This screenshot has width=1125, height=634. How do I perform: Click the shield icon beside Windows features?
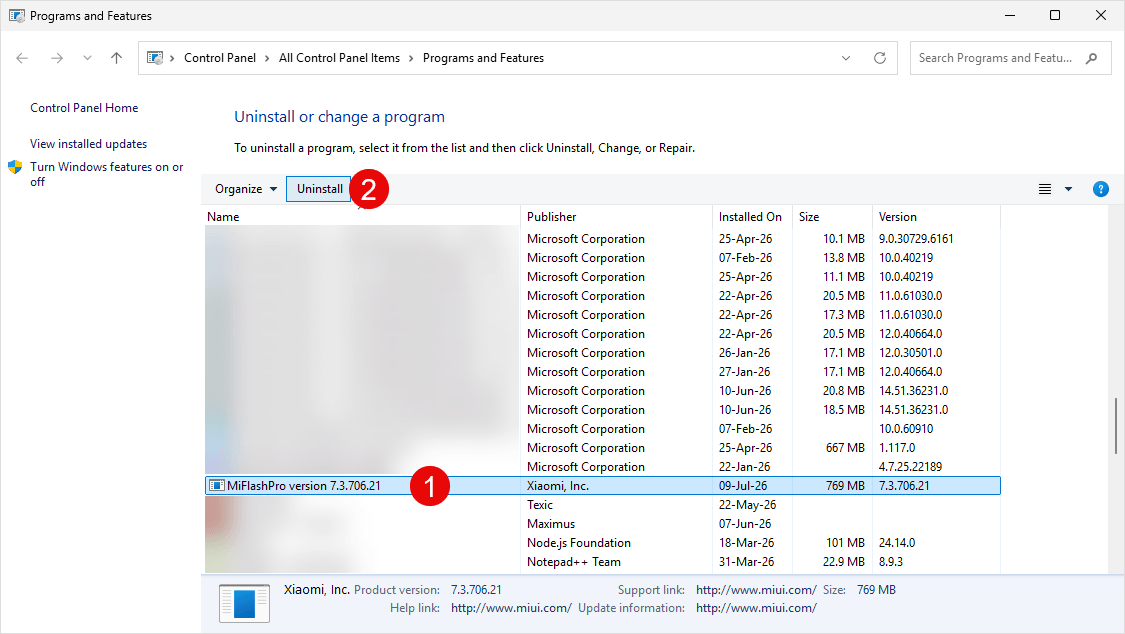pos(15,167)
